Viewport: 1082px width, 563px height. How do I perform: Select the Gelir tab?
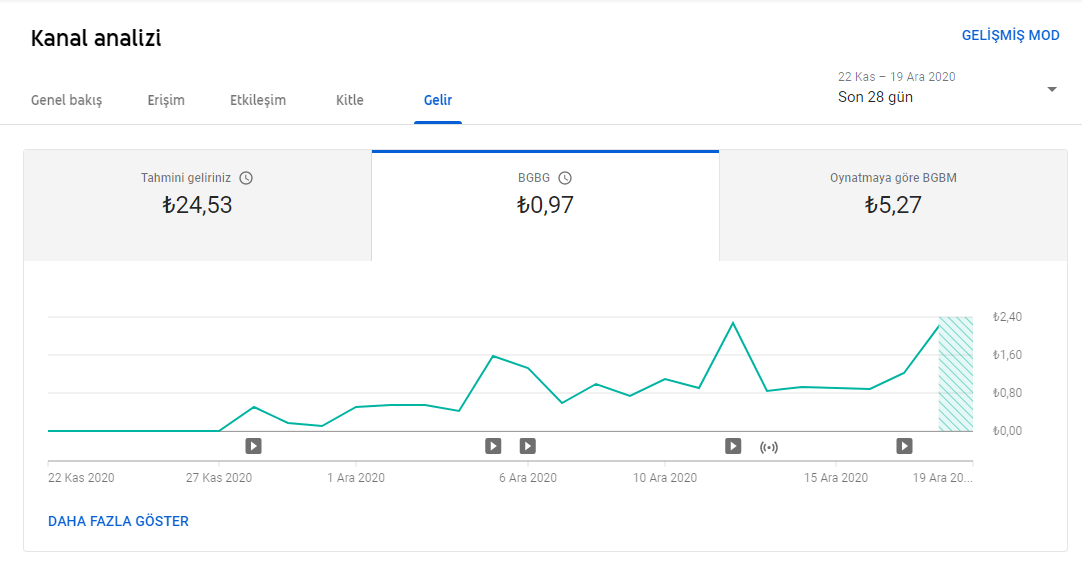click(437, 100)
